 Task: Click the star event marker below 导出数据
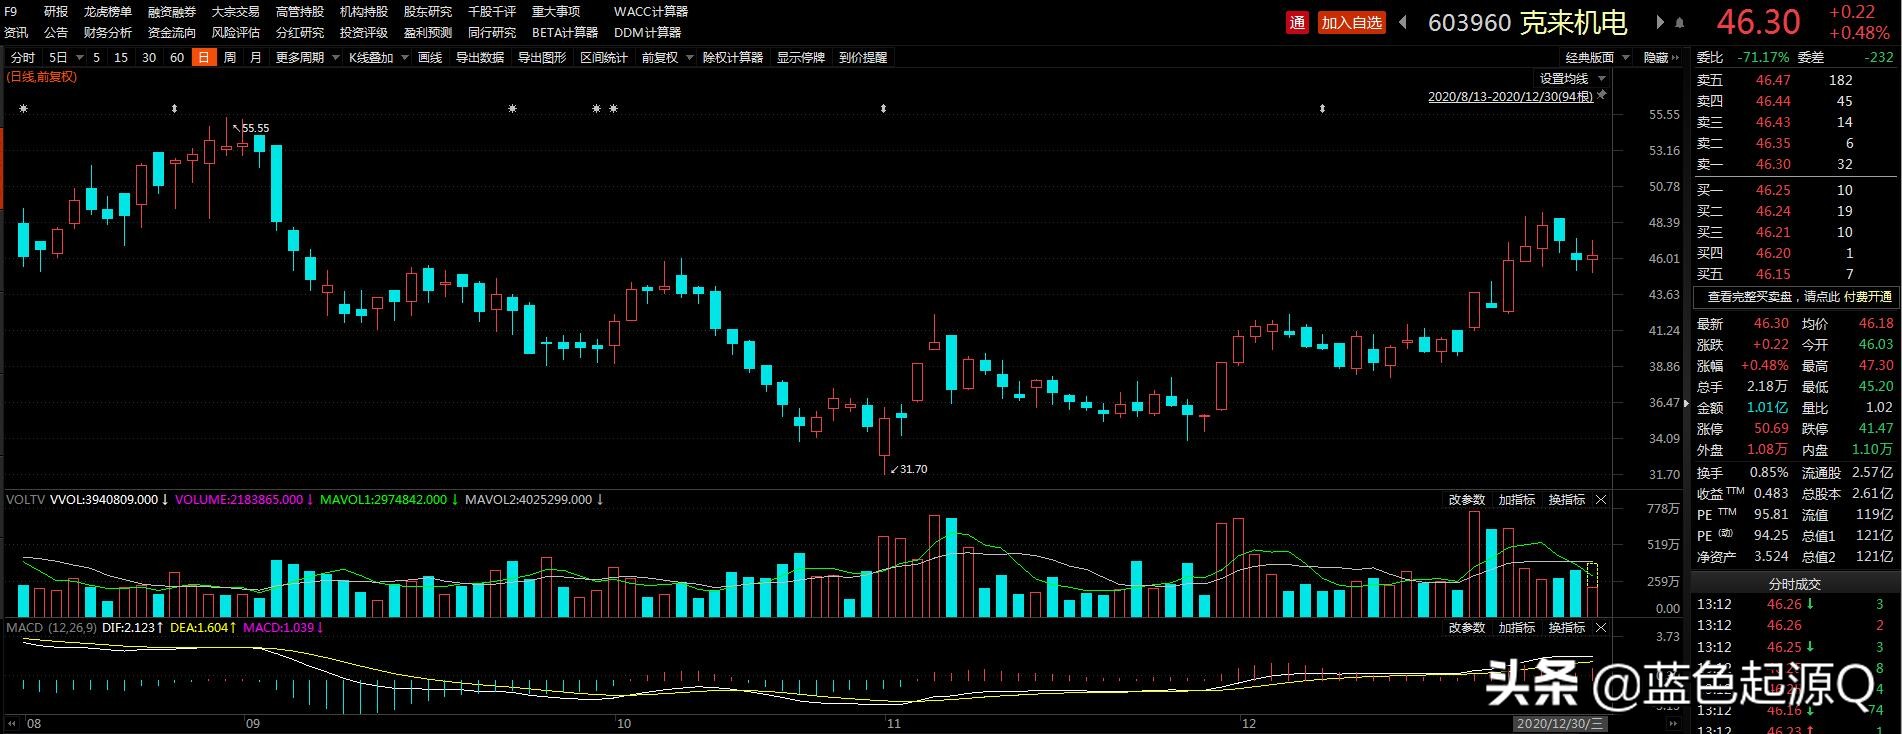click(513, 109)
